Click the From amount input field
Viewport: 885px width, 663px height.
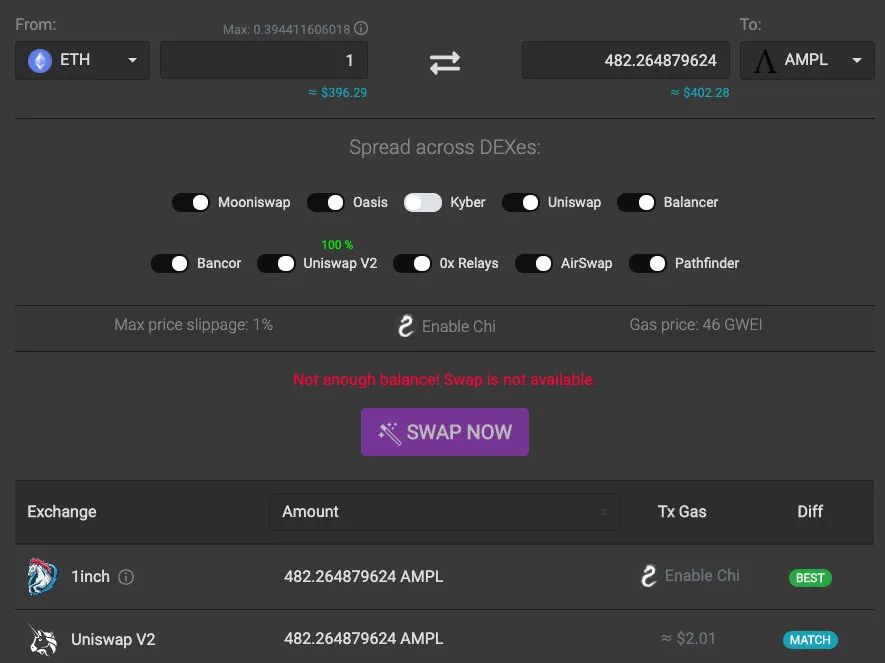point(264,60)
